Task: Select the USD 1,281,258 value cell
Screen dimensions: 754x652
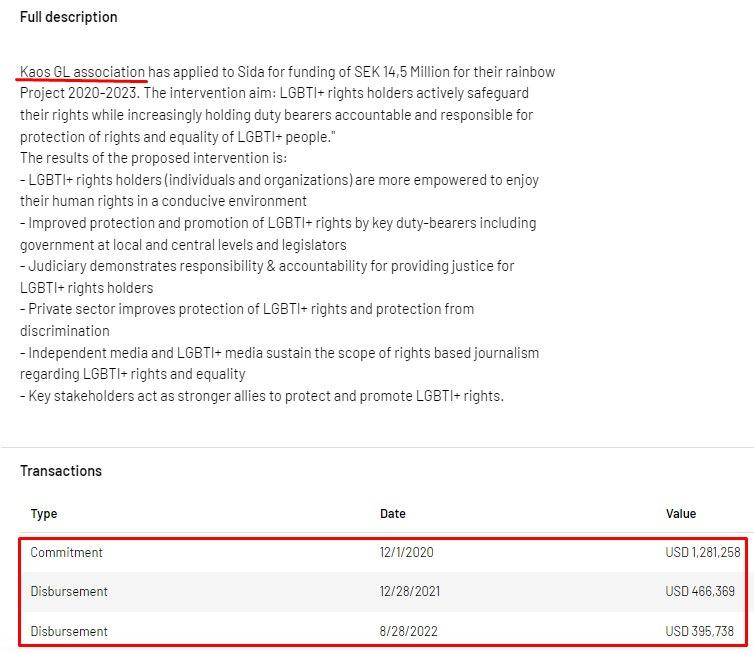Action: click(x=703, y=552)
